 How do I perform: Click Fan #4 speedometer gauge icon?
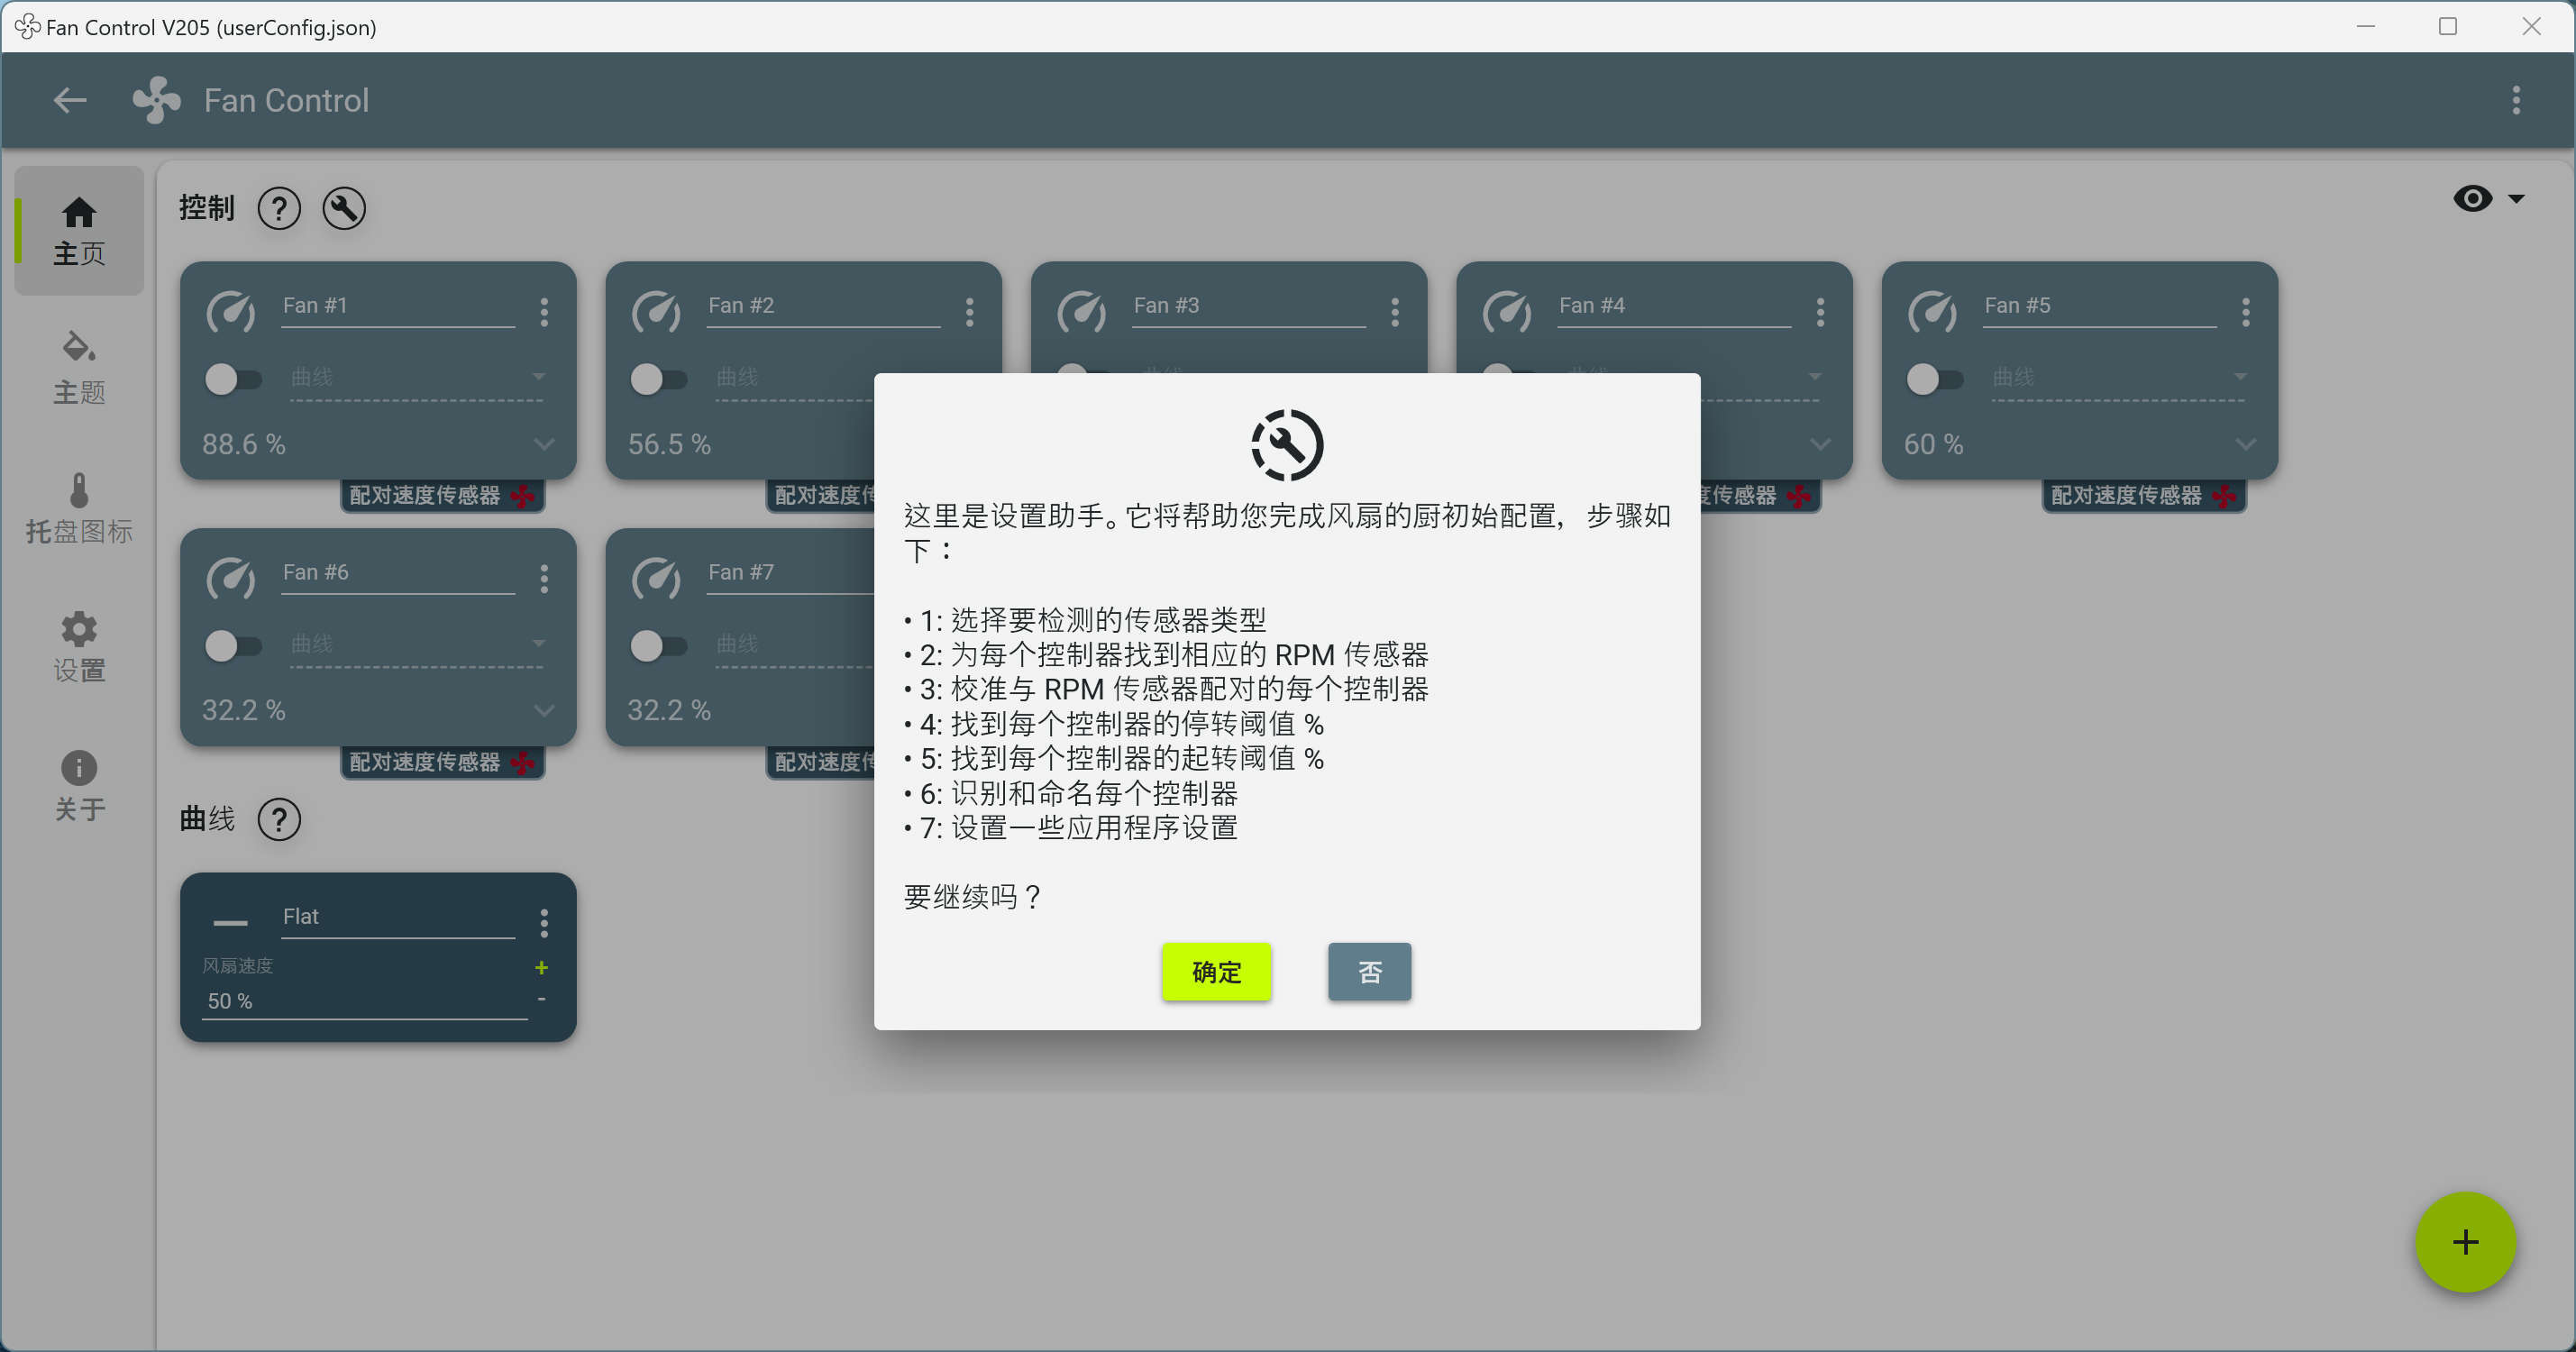coord(1507,312)
